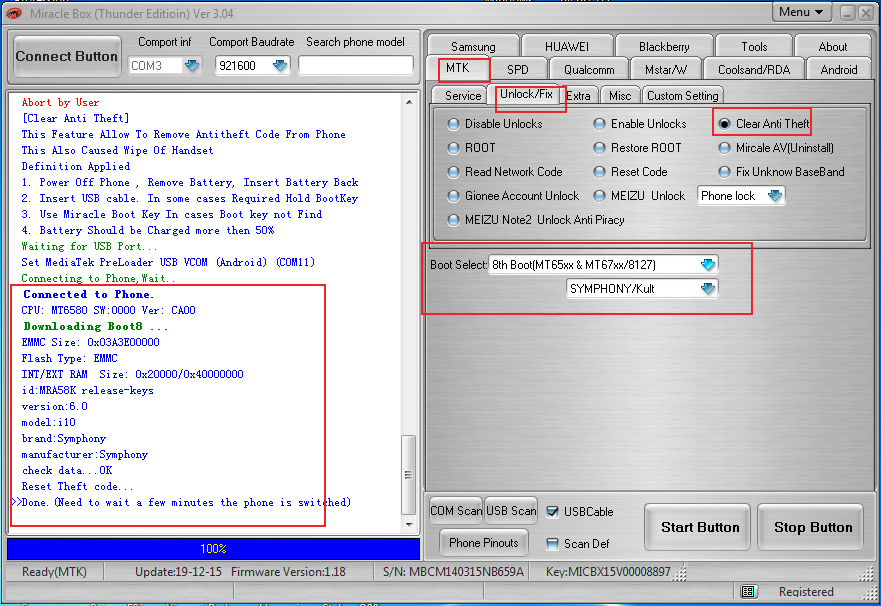
Task: Click the Miracle Box app icon in title bar
Action: click(14, 13)
